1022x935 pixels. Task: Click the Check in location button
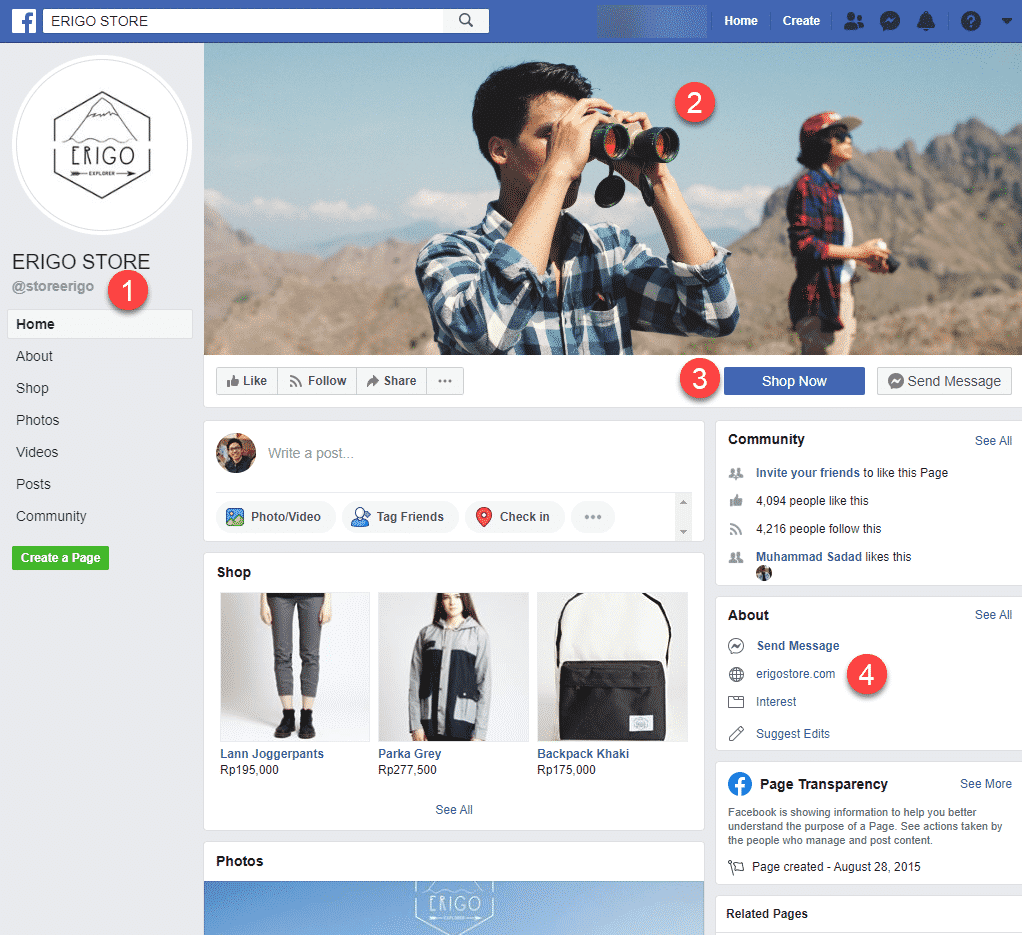point(514,517)
